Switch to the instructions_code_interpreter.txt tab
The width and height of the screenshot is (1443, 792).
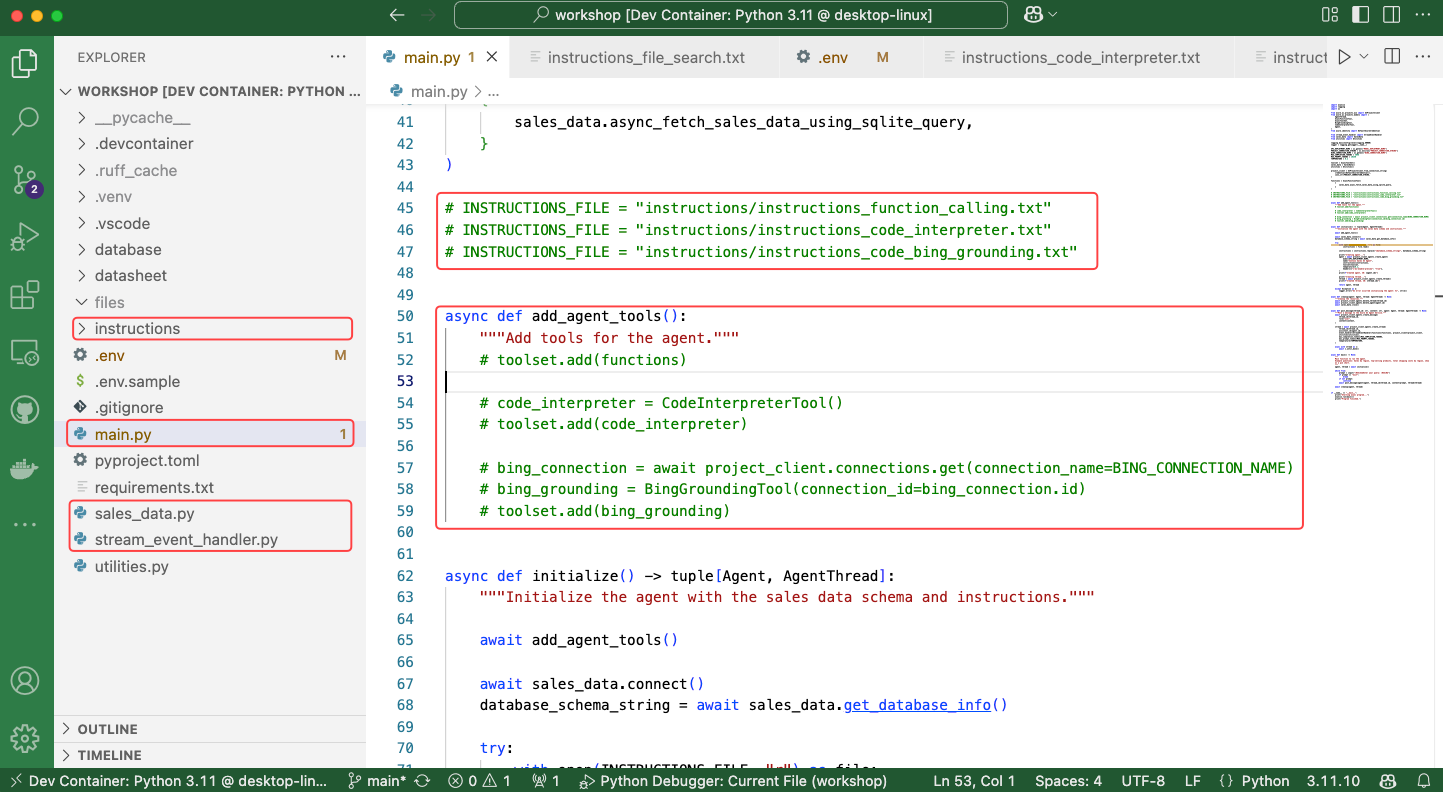coord(1080,57)
